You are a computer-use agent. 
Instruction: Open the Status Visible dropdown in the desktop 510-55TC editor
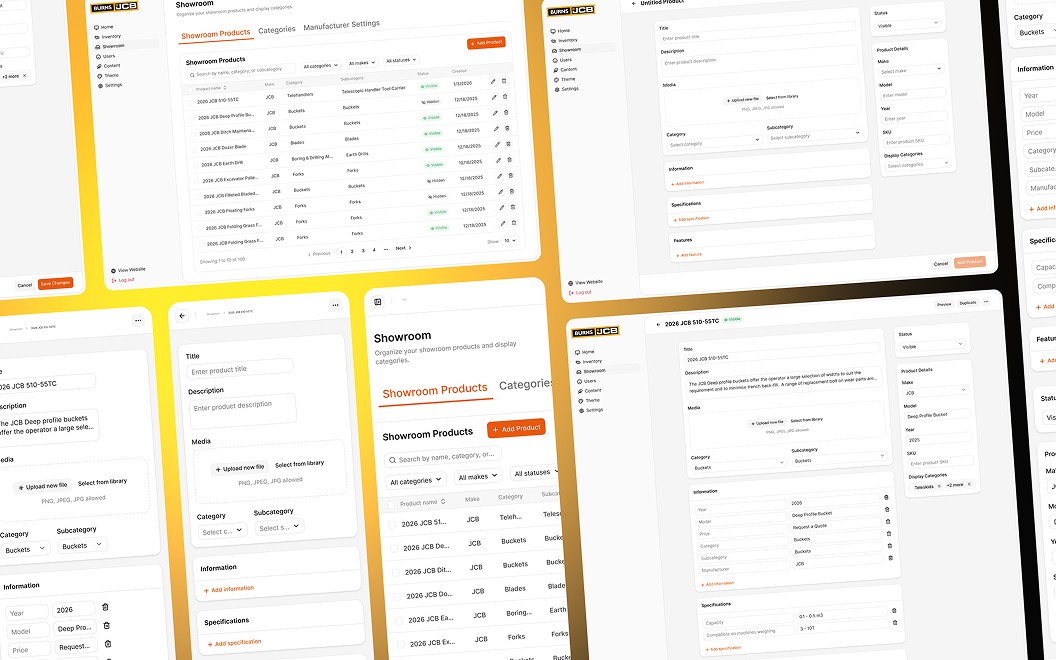pyautogui.click(x=933, y=346)
